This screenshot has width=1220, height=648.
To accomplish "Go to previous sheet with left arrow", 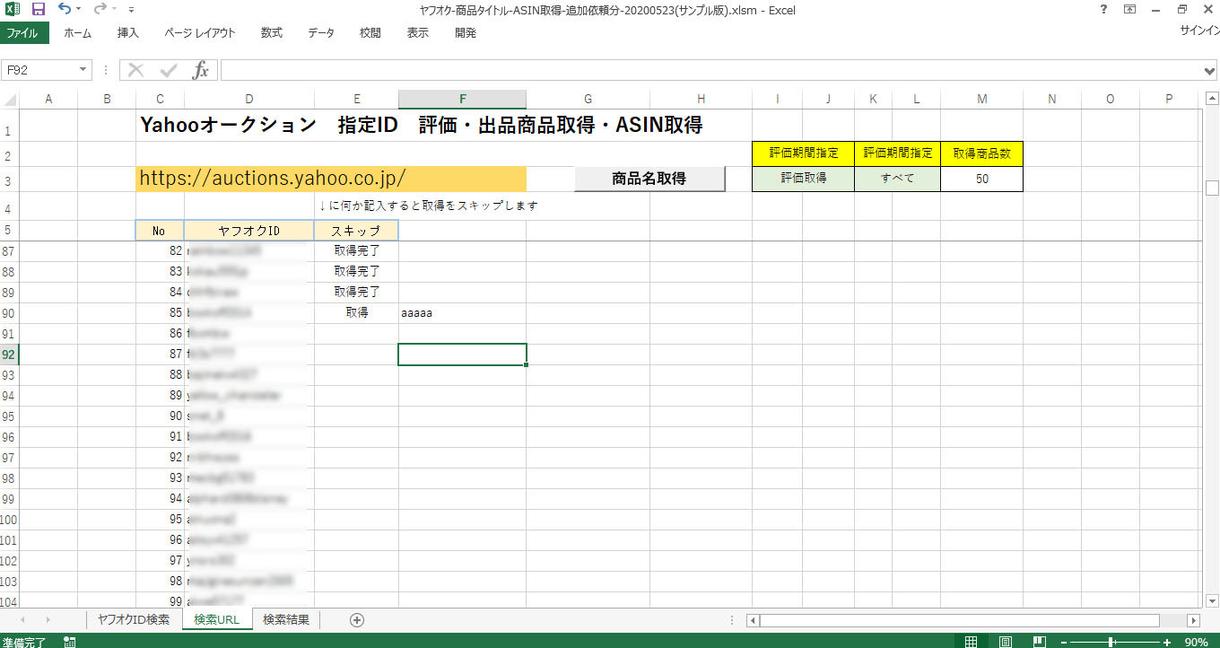I will [x=22, y=620].
